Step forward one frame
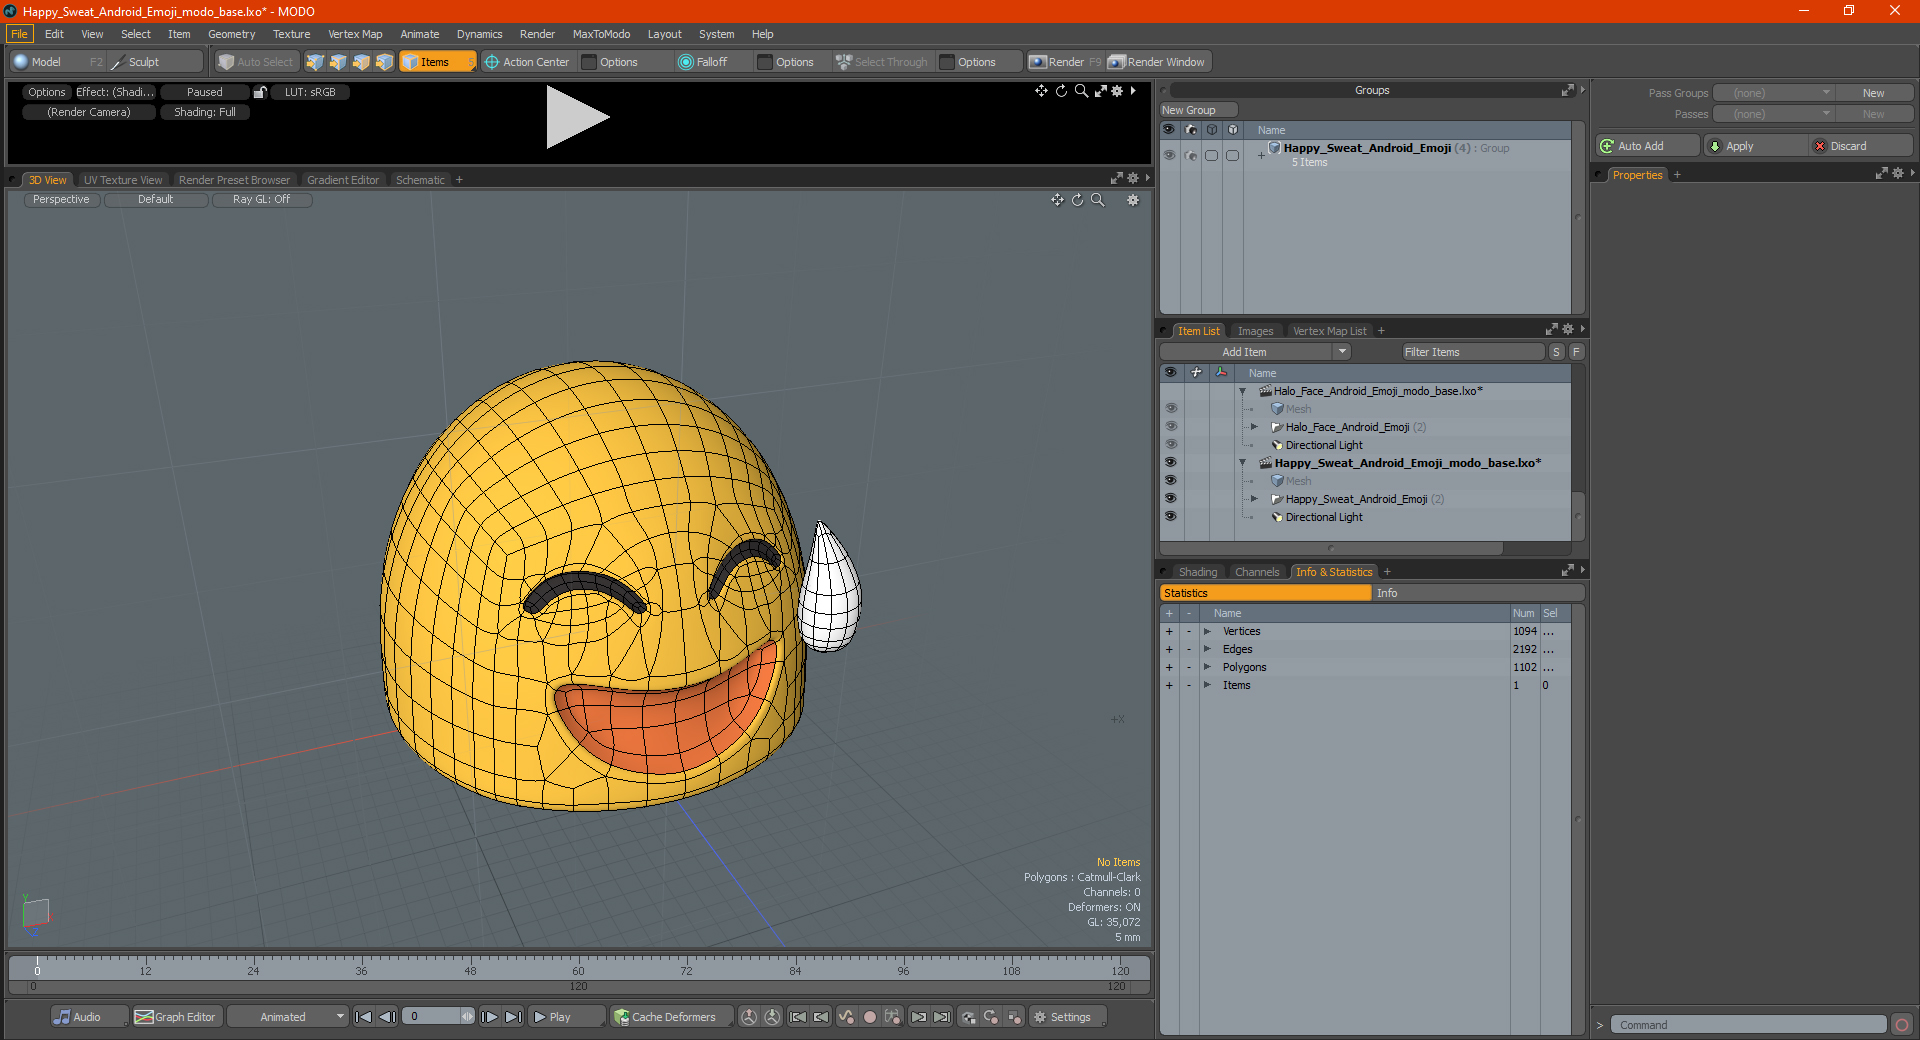The image size is (1920, 1040). [489, 1017]
